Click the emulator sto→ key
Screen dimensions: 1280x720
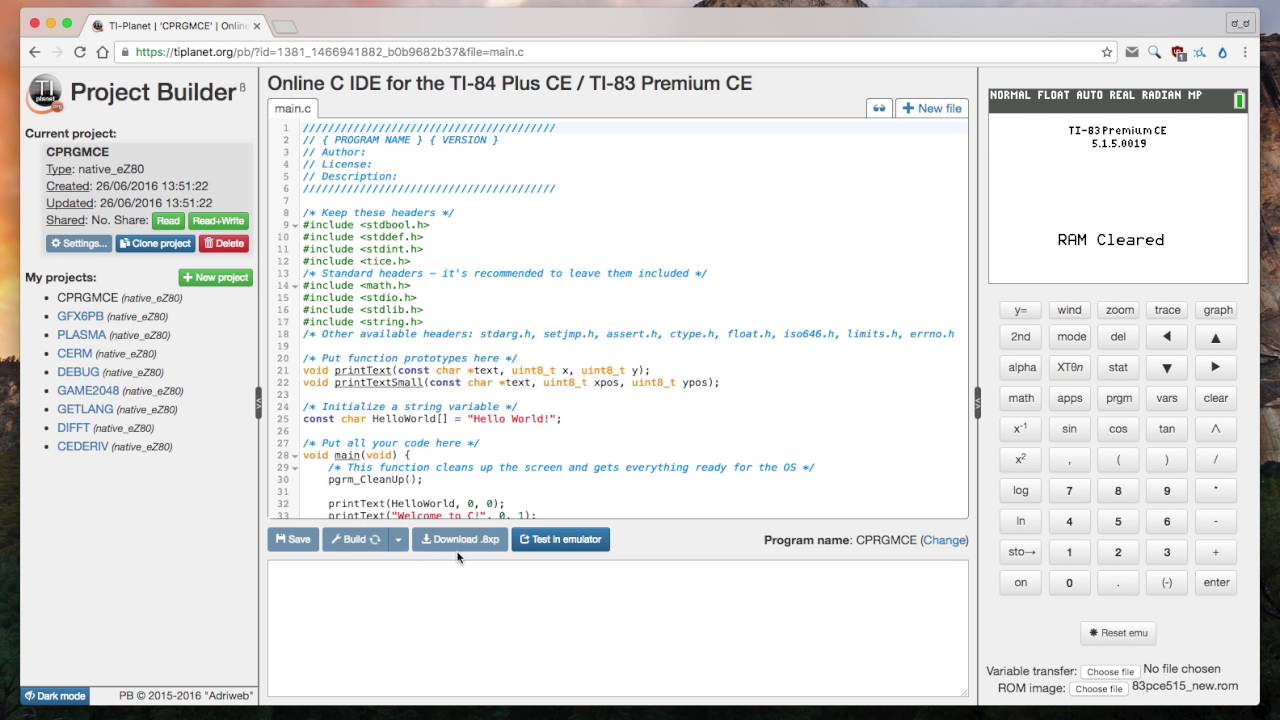pyautogui.click(x=1021, y=552)
